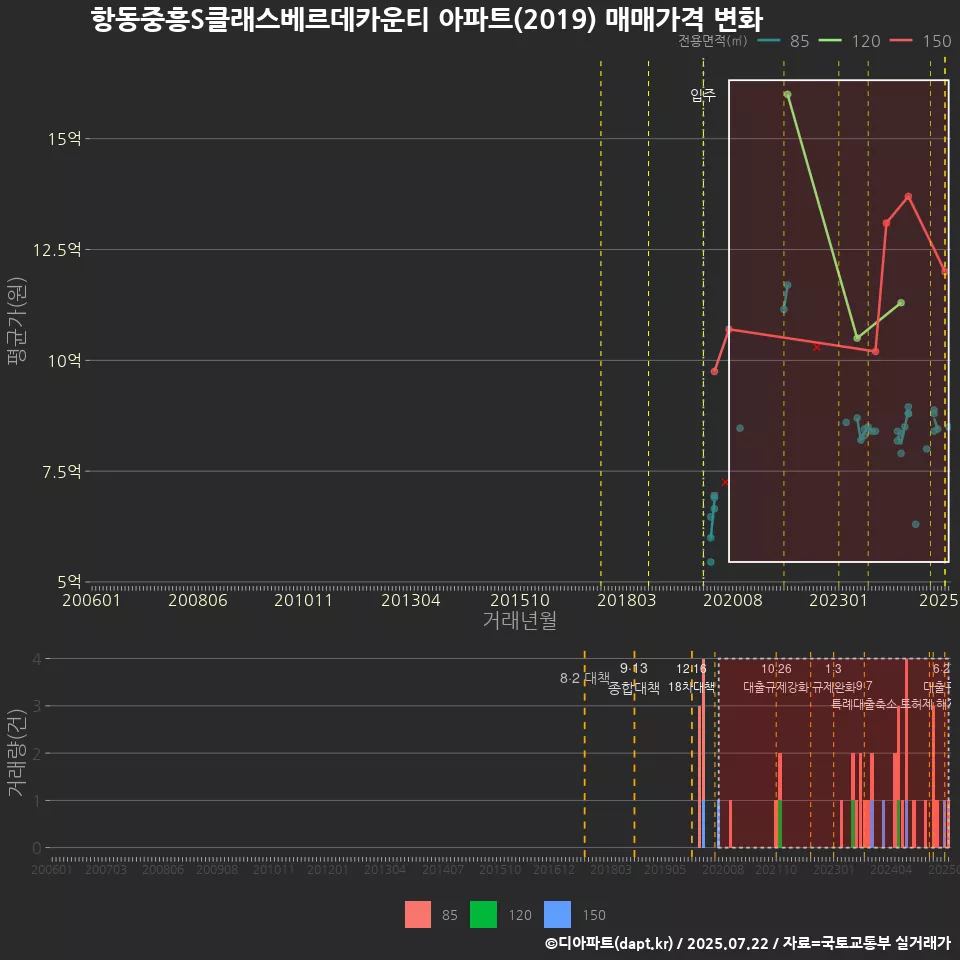Select the 120 line legend entry at top

pyautogui.click(x=850, y=41)
